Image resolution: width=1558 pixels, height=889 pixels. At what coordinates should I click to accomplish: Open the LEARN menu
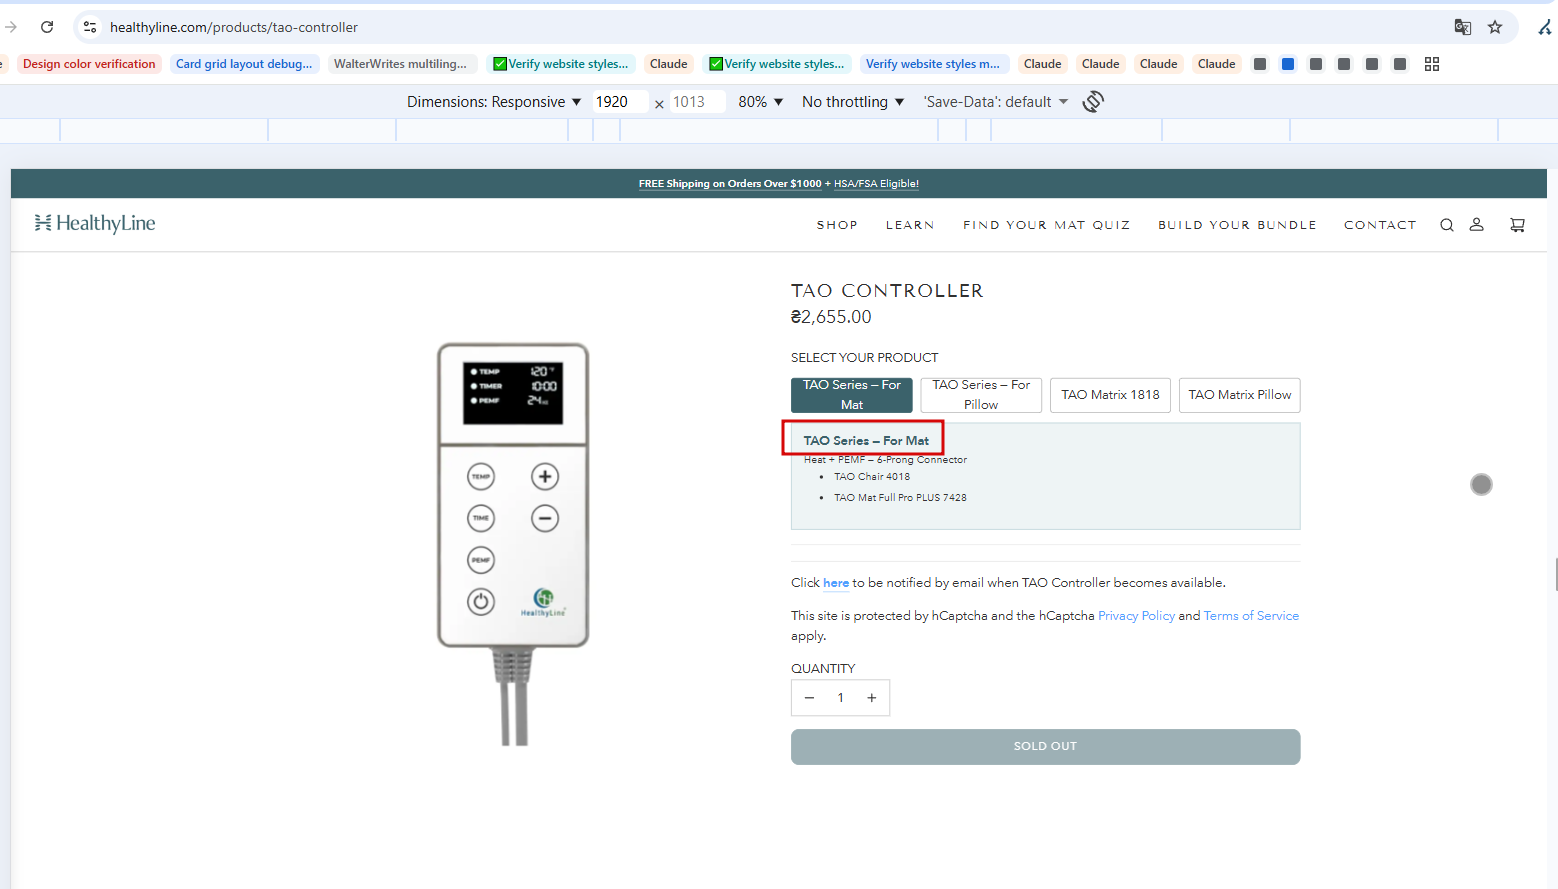click(x=910, y=225)
